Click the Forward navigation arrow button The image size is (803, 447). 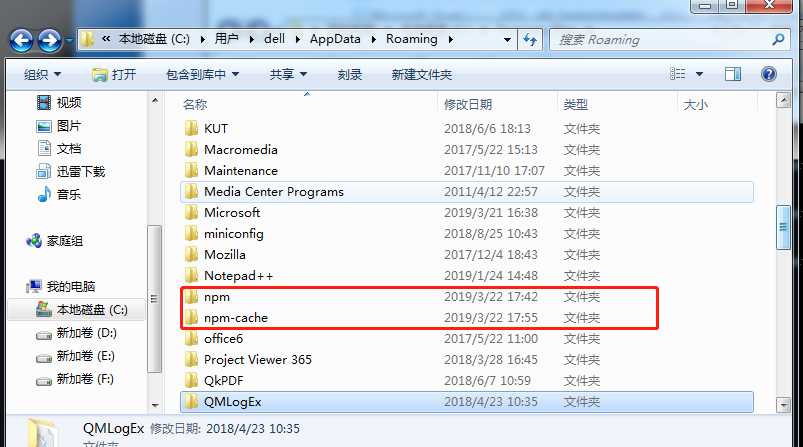coord(49,40)
